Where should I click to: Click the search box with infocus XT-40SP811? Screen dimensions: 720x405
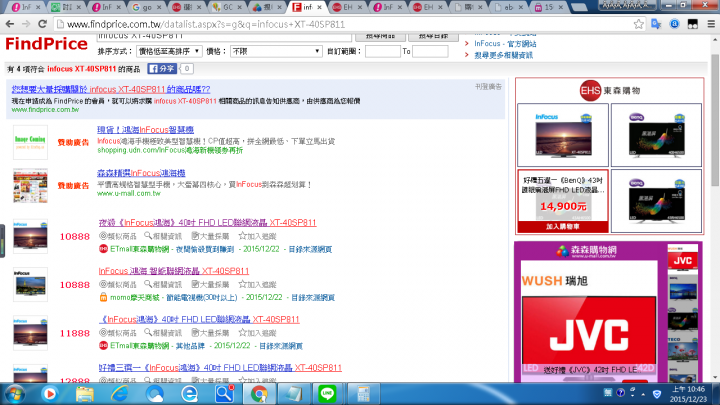(x=224, y=36)
